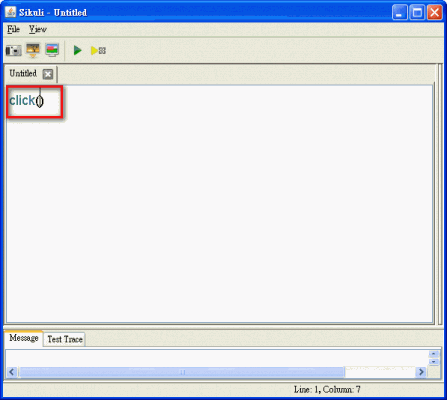Click the right arrow of horizontal scrollbar
Viewport: 447px width, 400px height.
point(421,372)
